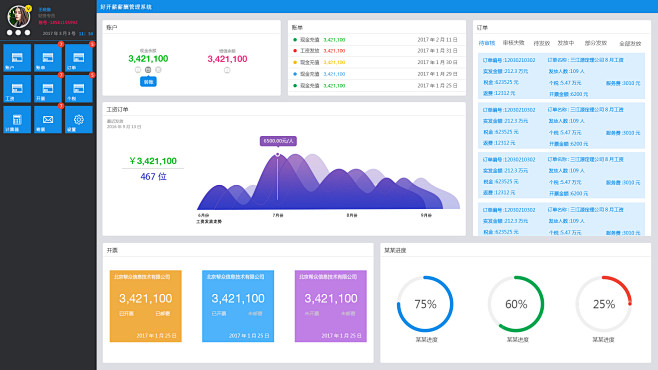Viewport: 658px width, 370px height.
Task: Open the bill row dated 2017年1月30日
Action: [x=376, y=62]
